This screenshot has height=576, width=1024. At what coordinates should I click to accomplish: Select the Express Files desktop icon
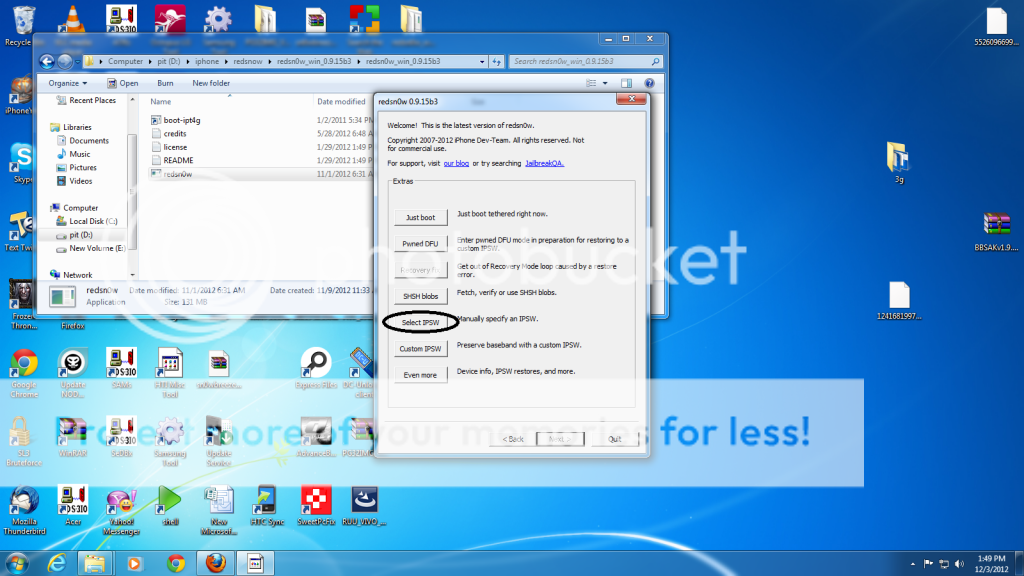click(x=316, y=369)
